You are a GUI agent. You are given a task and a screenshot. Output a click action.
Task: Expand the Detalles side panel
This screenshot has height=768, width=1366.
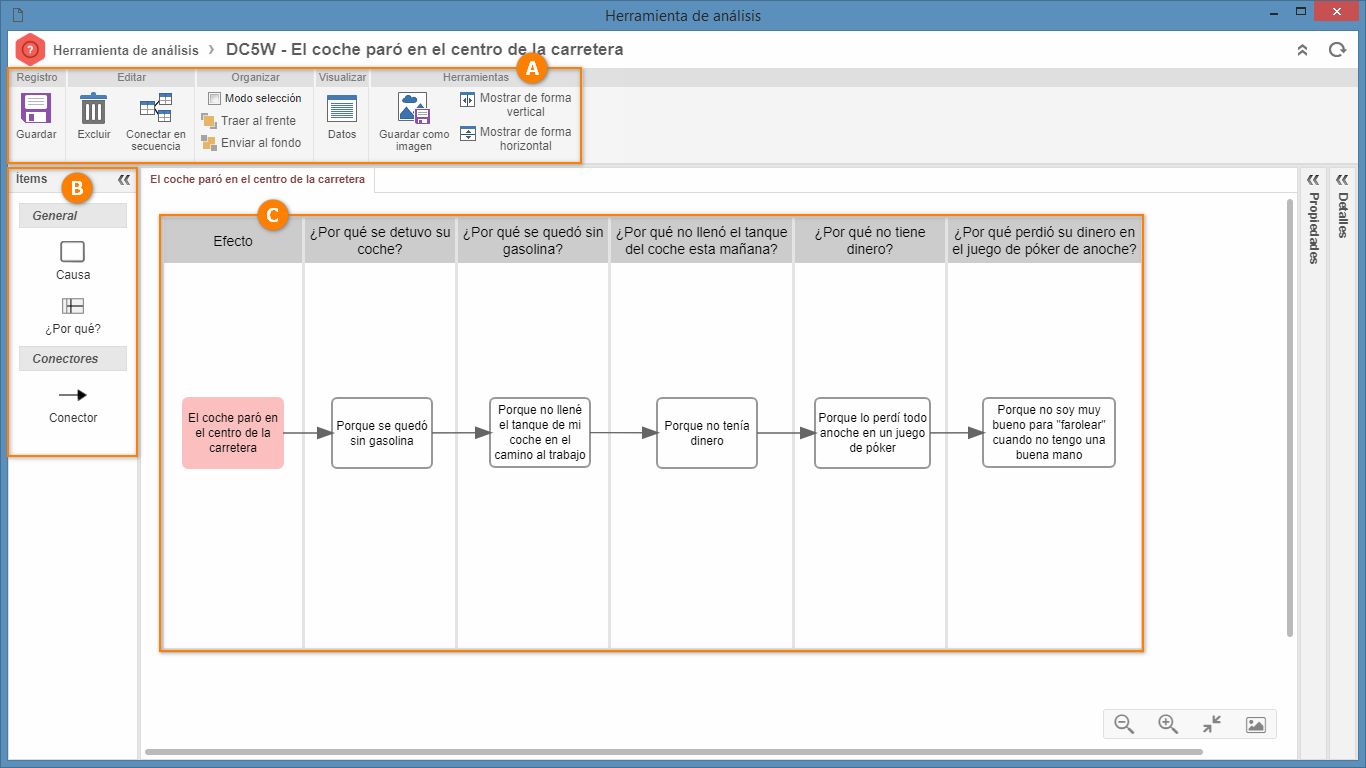click(x=1342, y=180)
